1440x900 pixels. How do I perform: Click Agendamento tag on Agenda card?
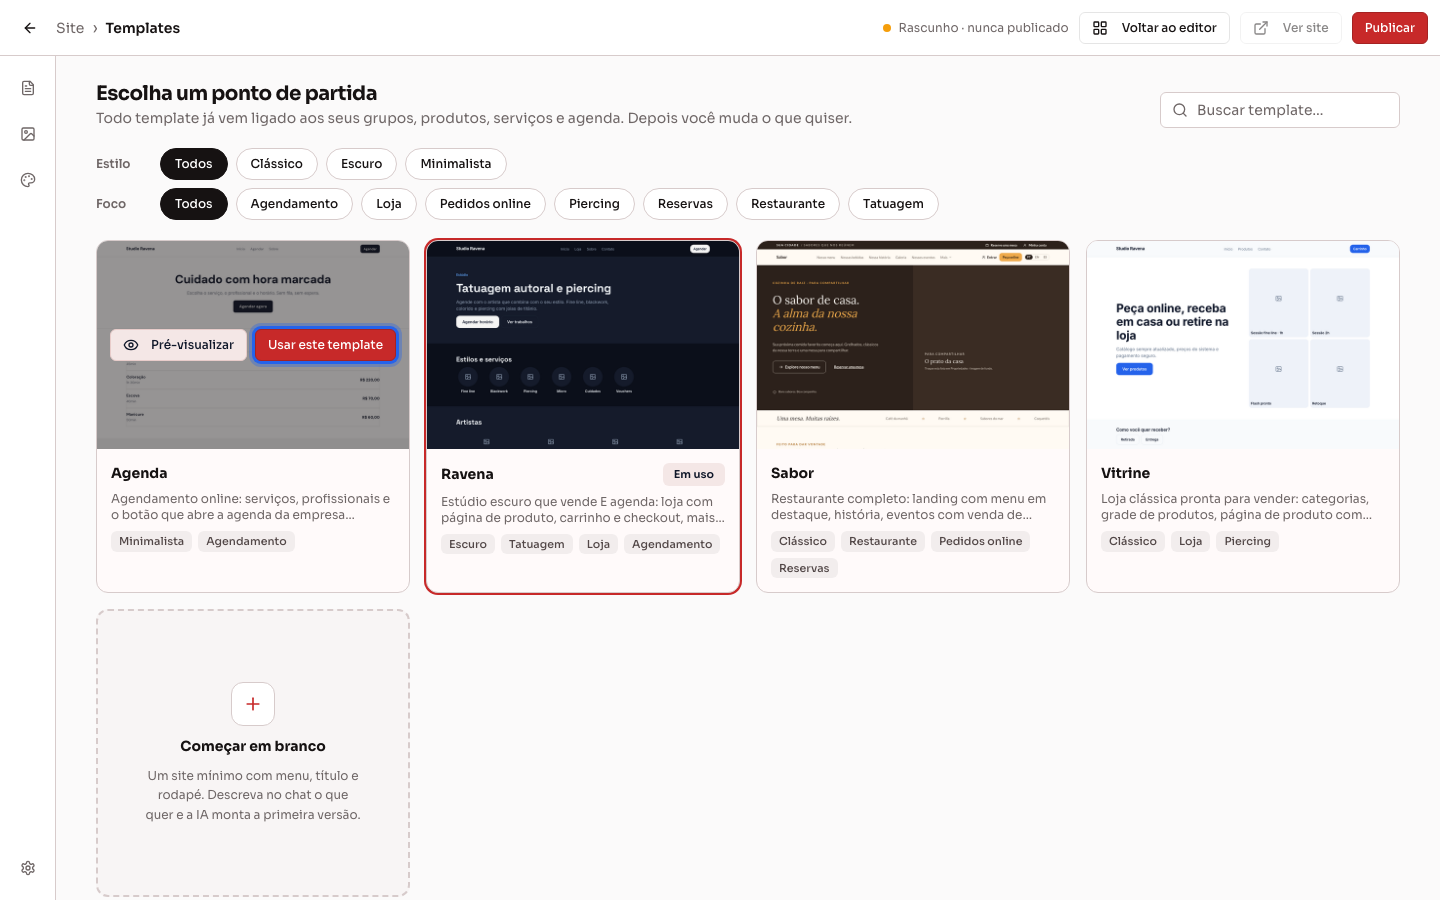click(246, 541)
